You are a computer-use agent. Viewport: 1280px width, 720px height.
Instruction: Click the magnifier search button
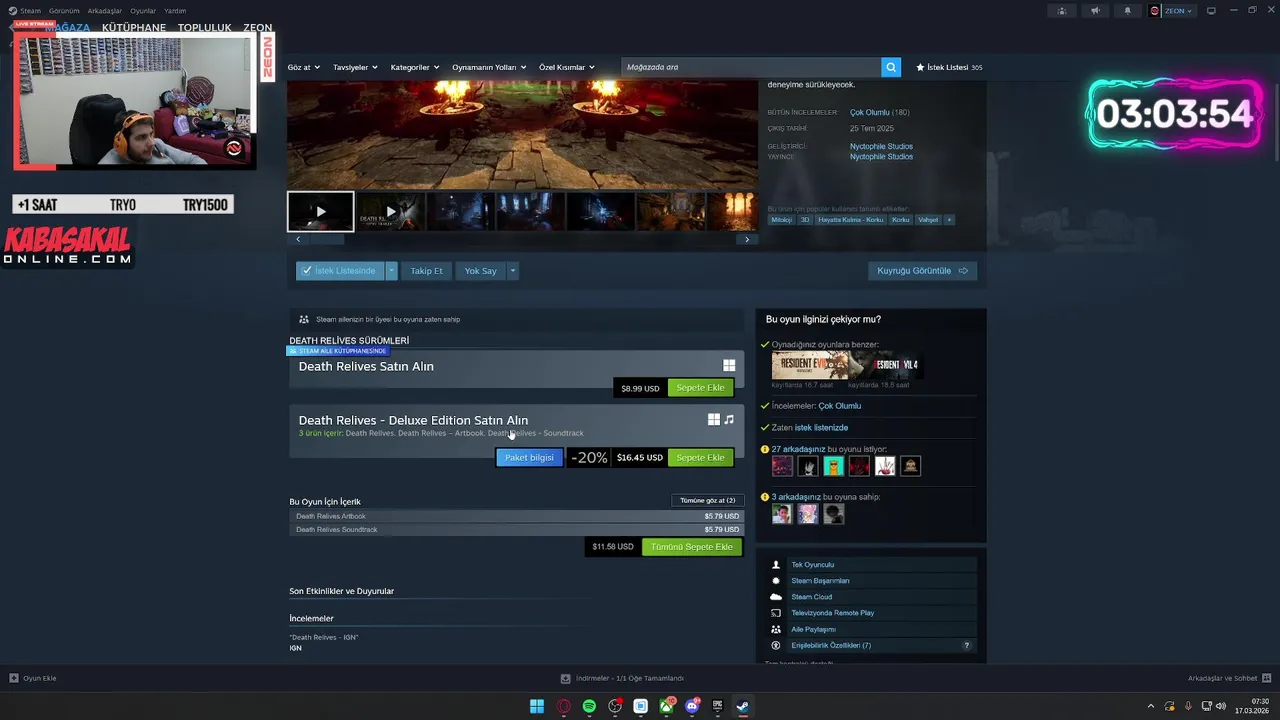[890, 67]
